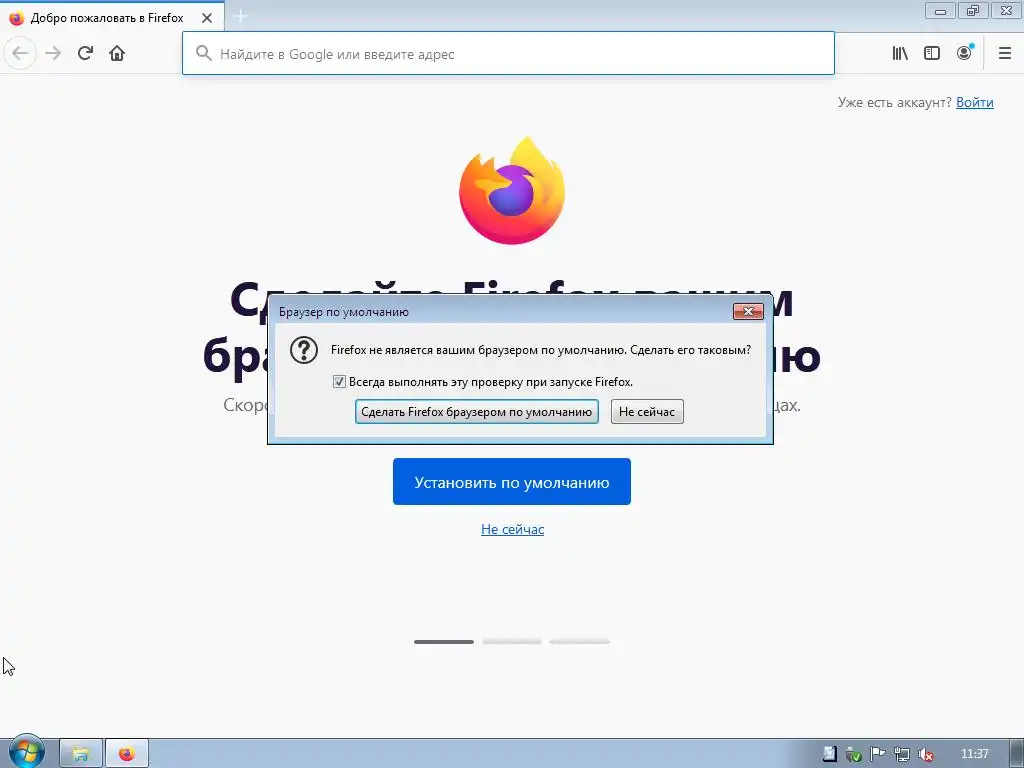Uncheck Всегда выполнять эту проверку checkbox
Image resolution: width=1024 pixels, height=768 pixels.
(x=339, y=381)
